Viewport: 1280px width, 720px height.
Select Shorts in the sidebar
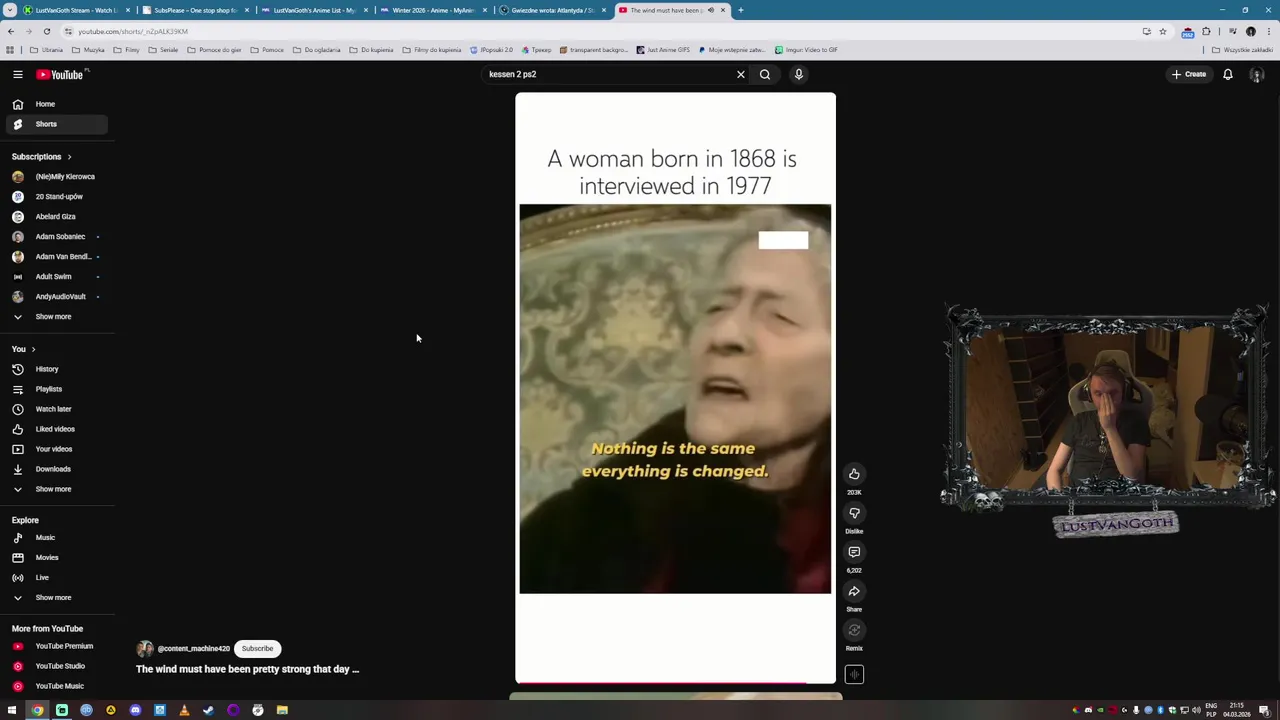pos(55,124)
